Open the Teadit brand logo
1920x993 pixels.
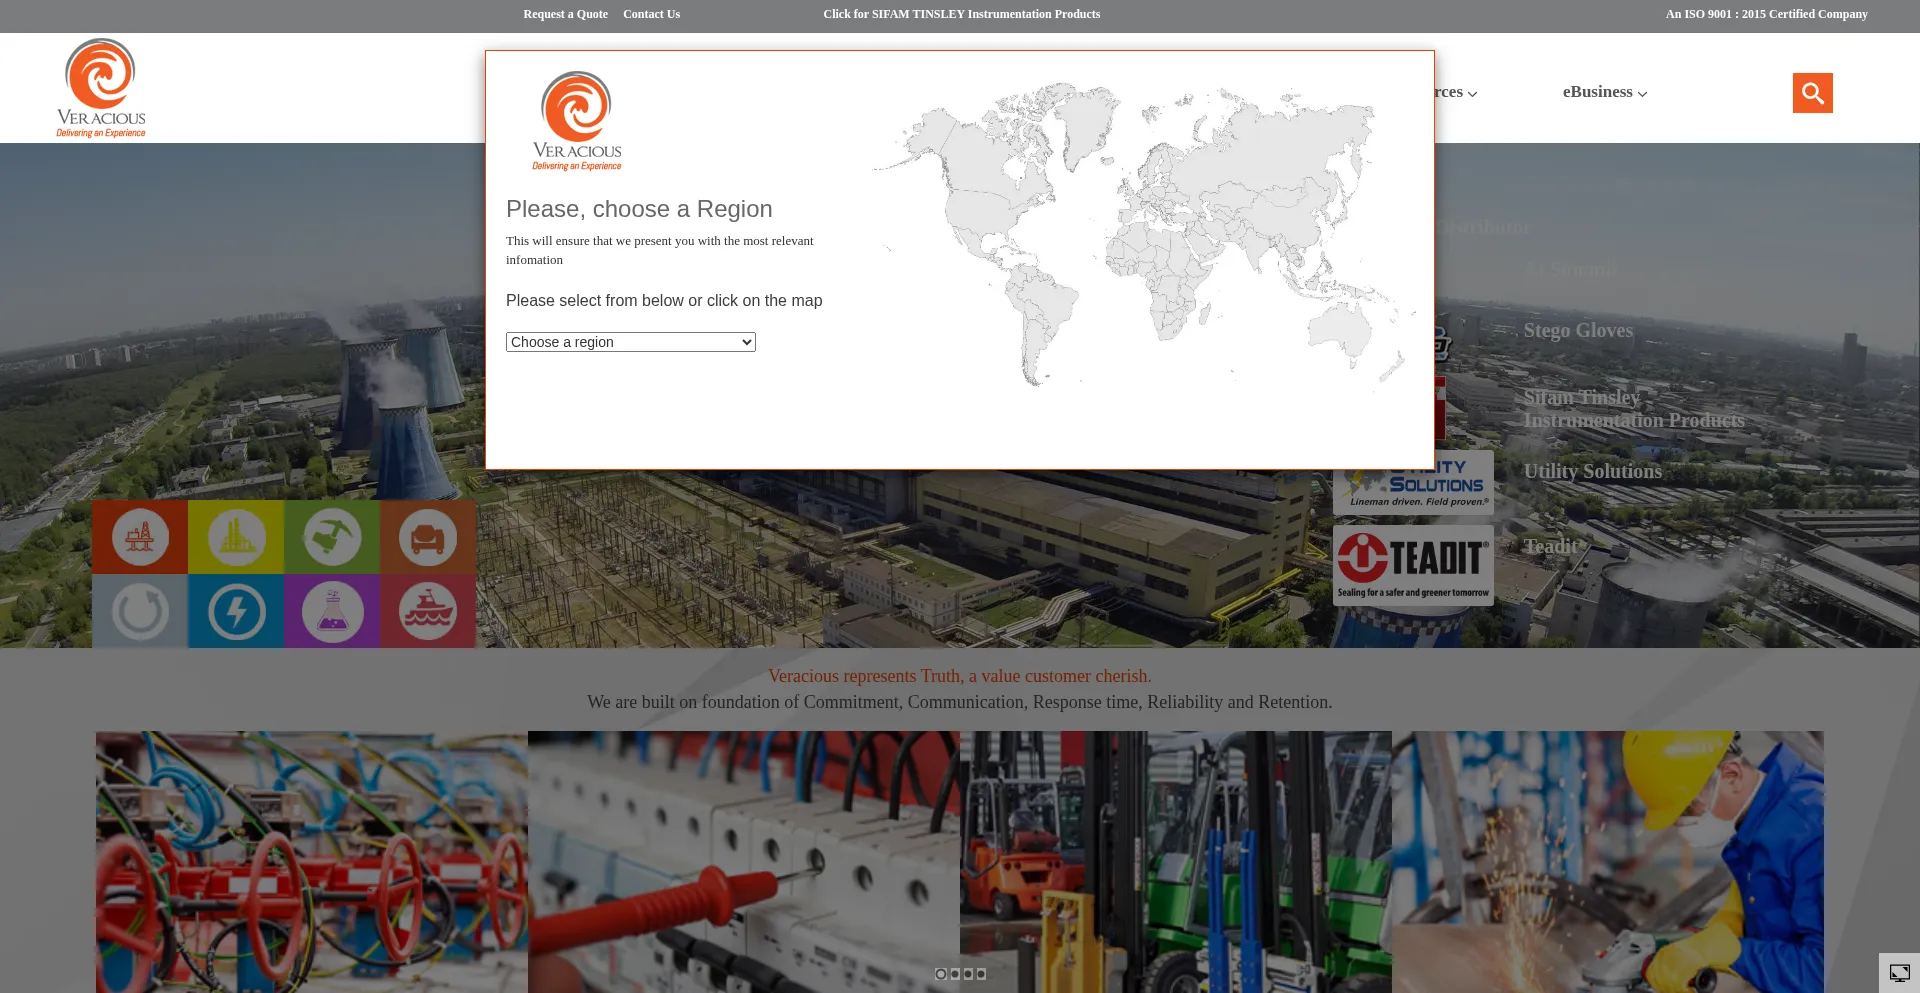(1413, 565)
